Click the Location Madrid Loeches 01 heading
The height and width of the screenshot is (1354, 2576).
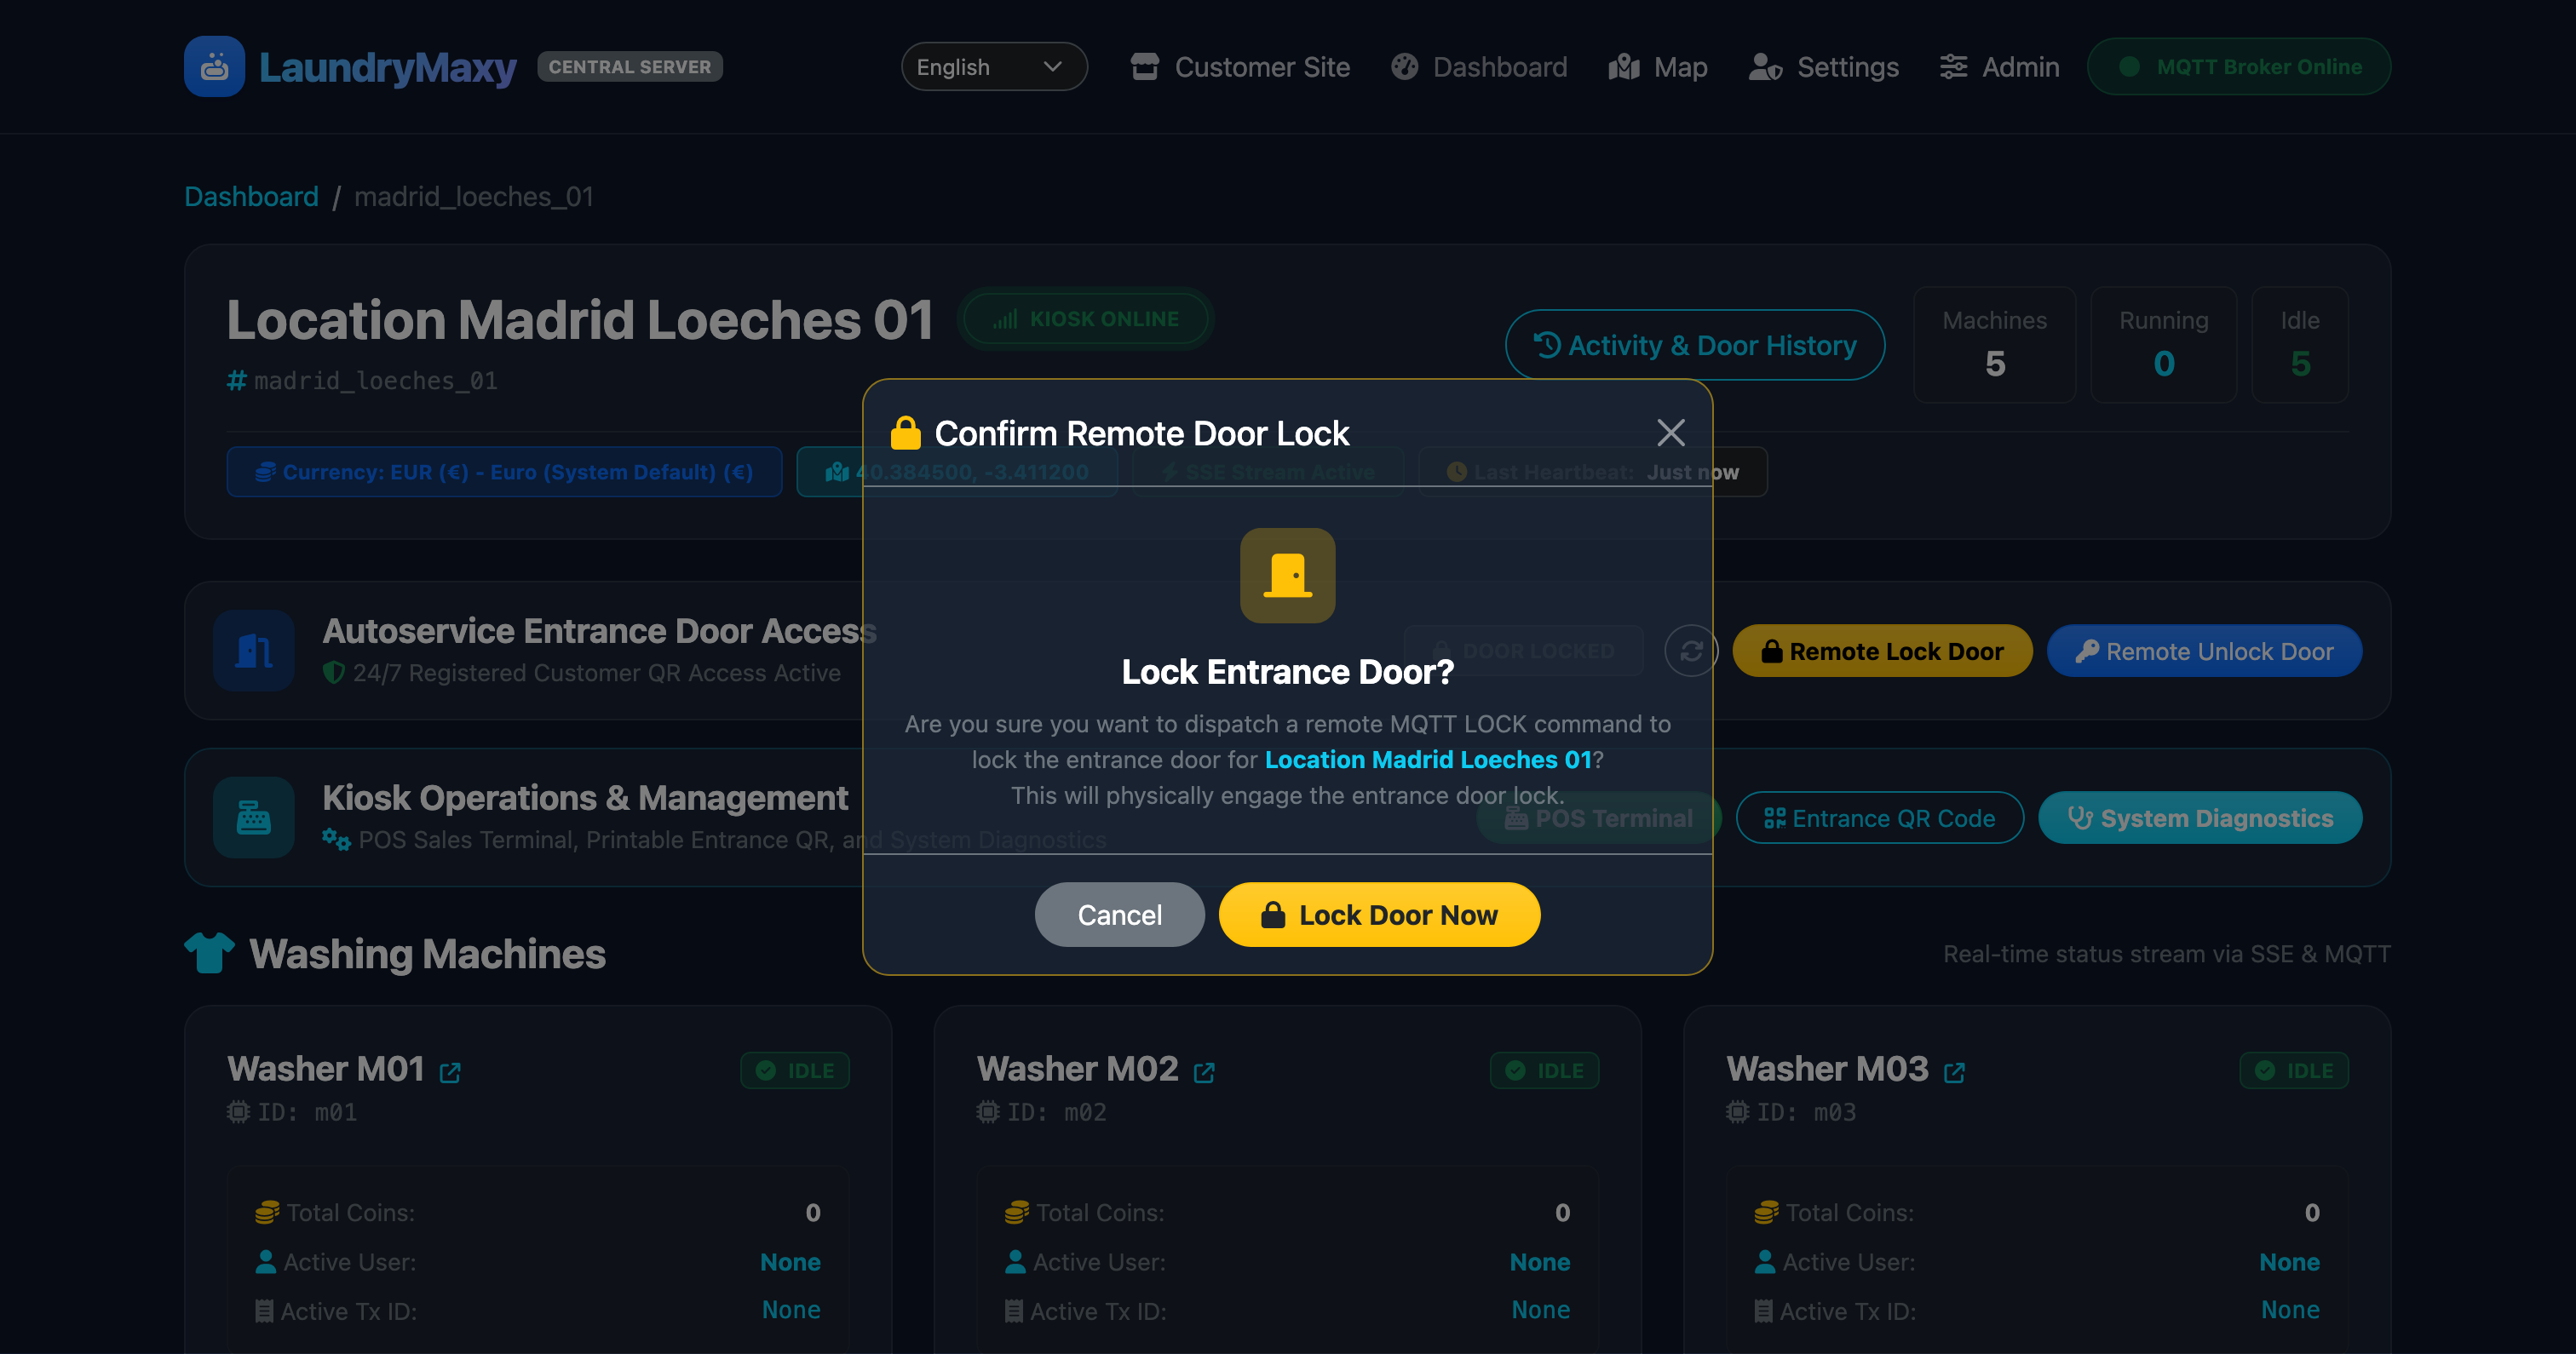coord(580,320)
